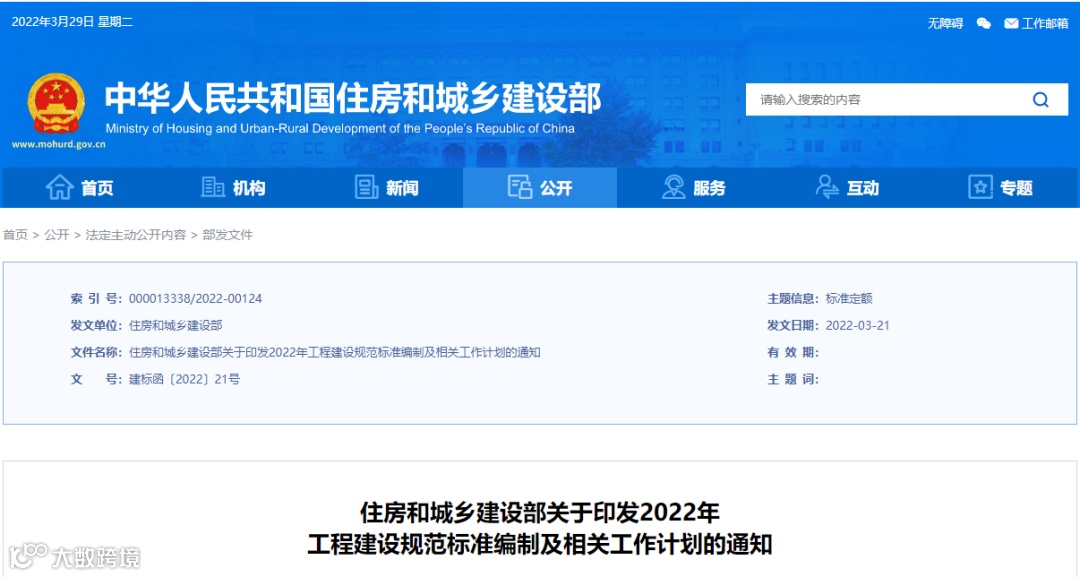Screen dimensions: 1080x577
Task: Open the 专题 navigation tab
Action: coord(1000,187)
